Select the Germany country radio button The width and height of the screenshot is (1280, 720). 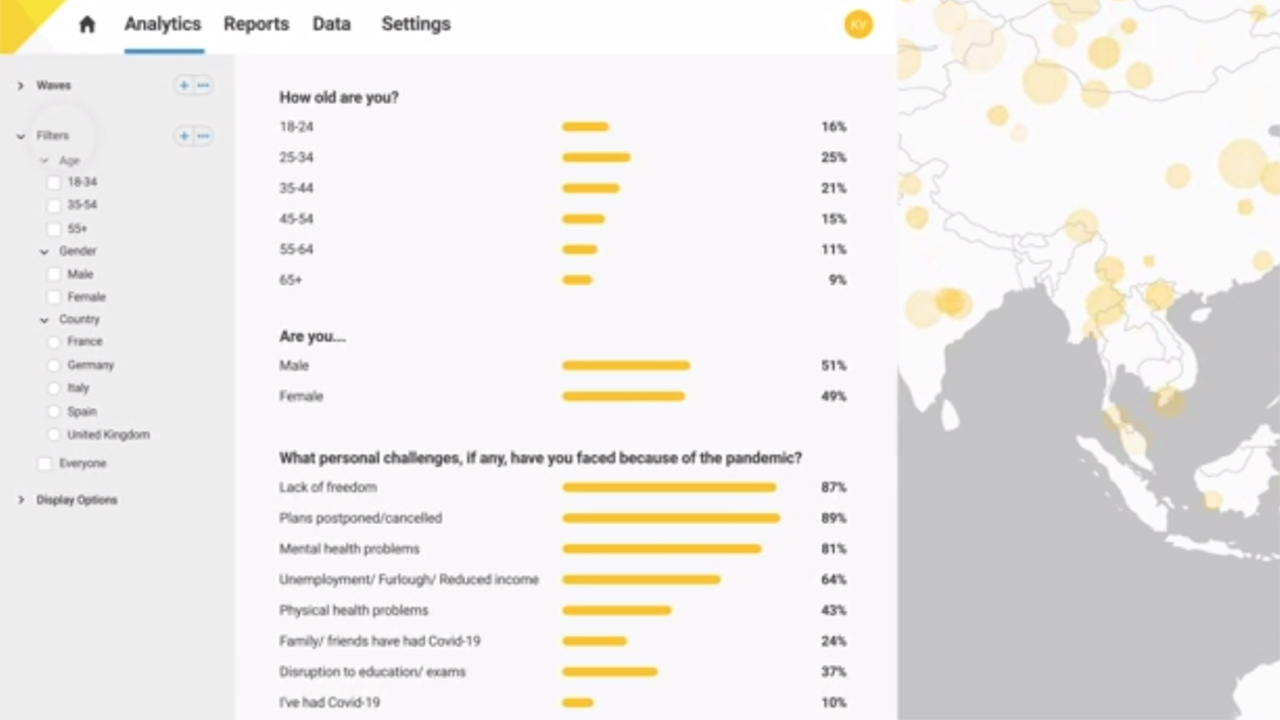pyautogui.click(x=54, y=365)
